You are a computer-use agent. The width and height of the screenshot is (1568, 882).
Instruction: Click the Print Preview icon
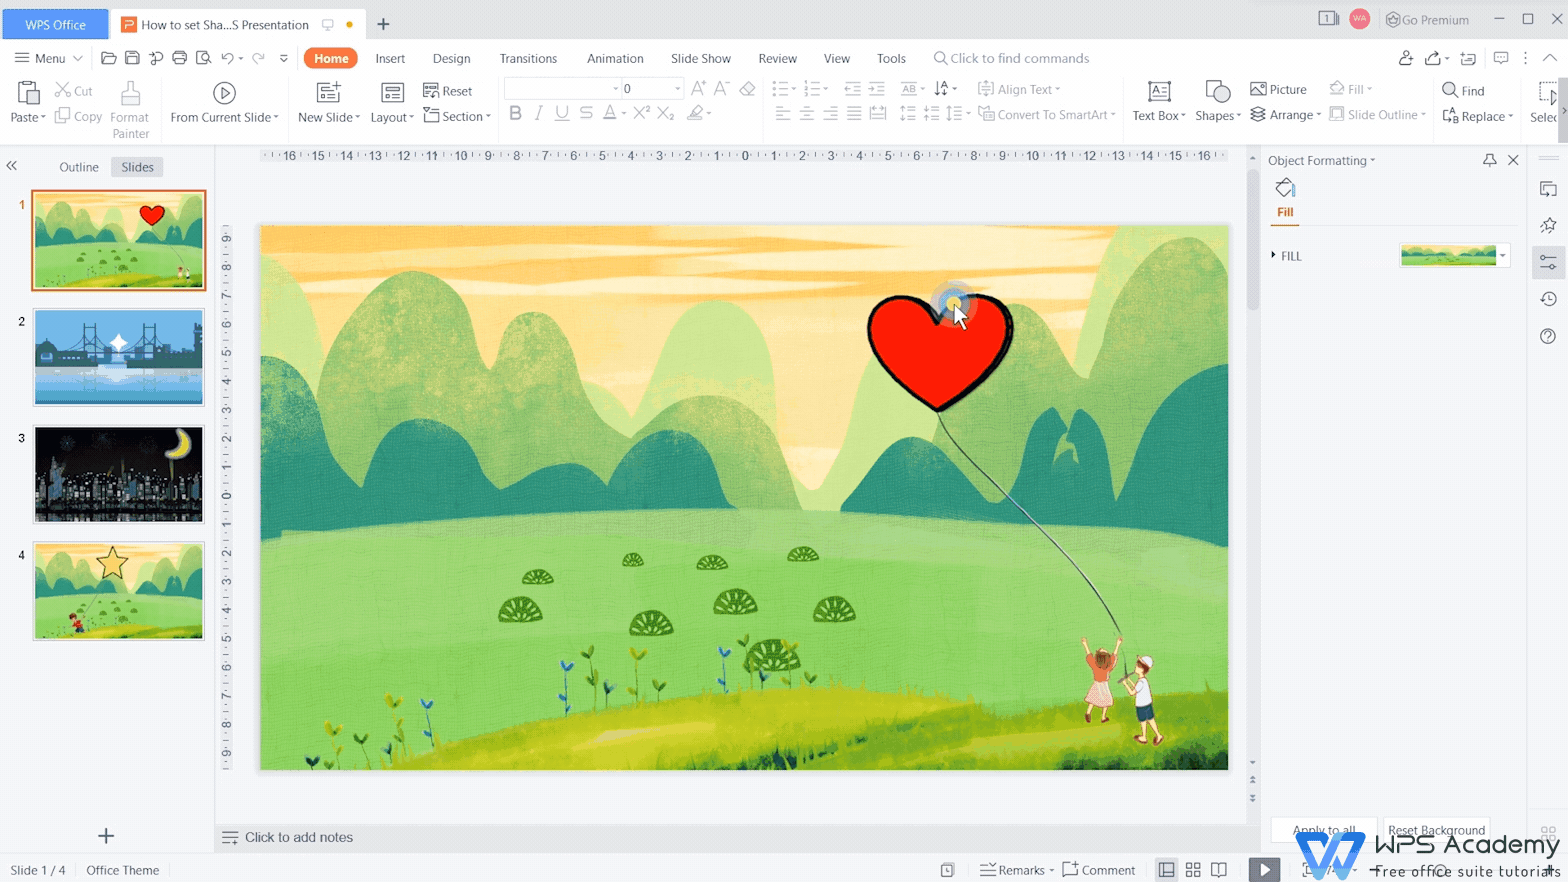(x=204, y=58)
